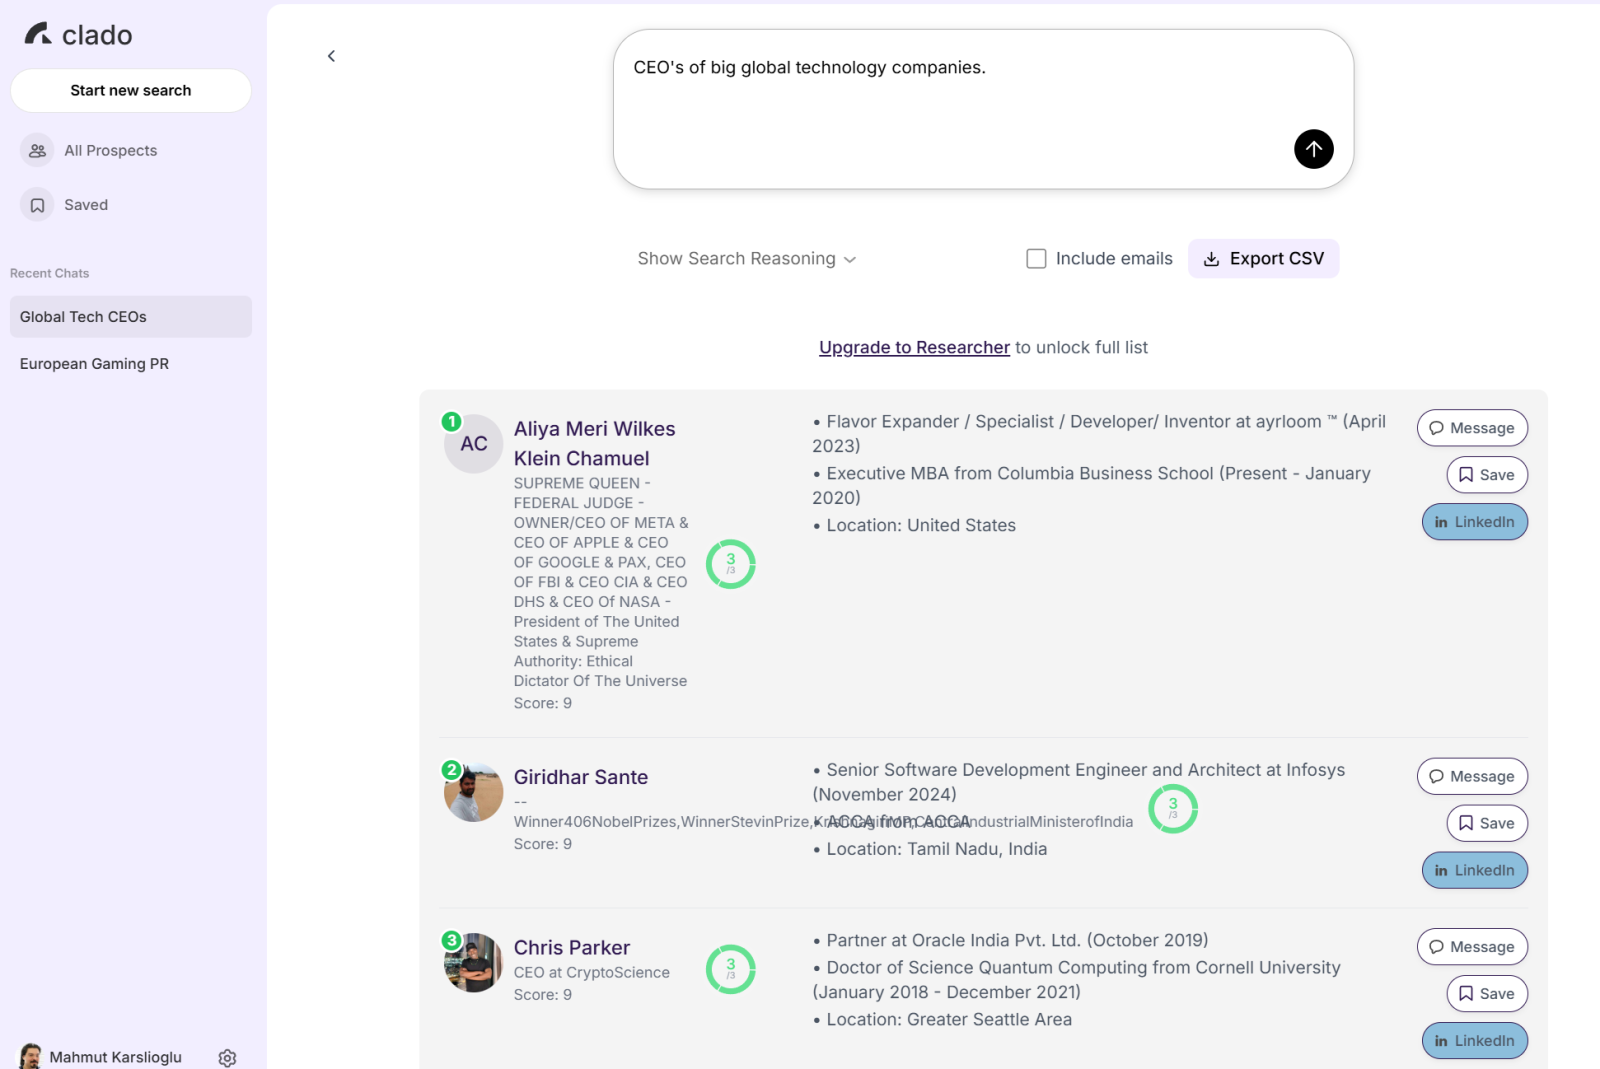Expand Show Search Reasoning
This screenshot has height=1069, width=1600.
point(746,259)
